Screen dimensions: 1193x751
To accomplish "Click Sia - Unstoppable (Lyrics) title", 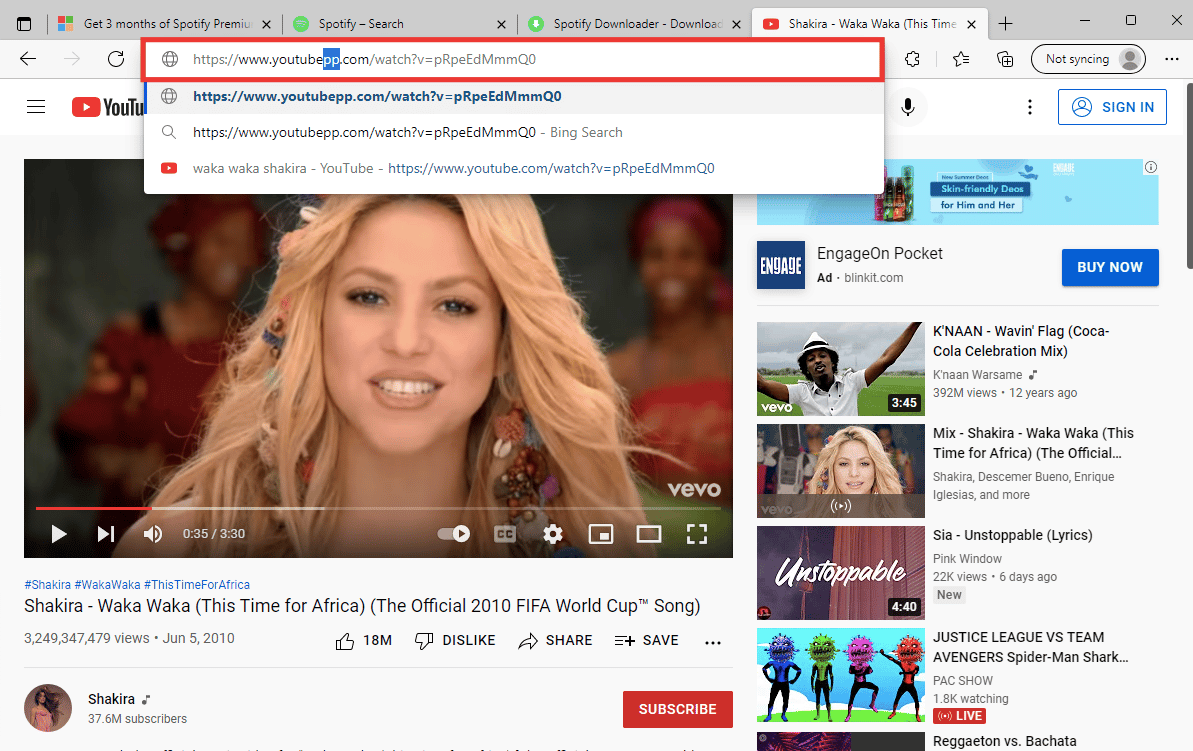I will [1013, 535].
